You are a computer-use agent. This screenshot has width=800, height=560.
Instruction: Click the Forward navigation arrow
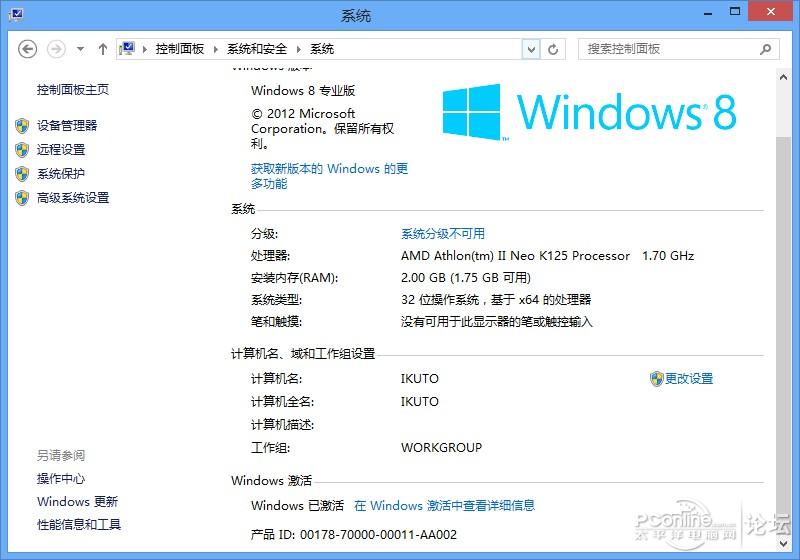pyautogui.click(x=56, y=49)
